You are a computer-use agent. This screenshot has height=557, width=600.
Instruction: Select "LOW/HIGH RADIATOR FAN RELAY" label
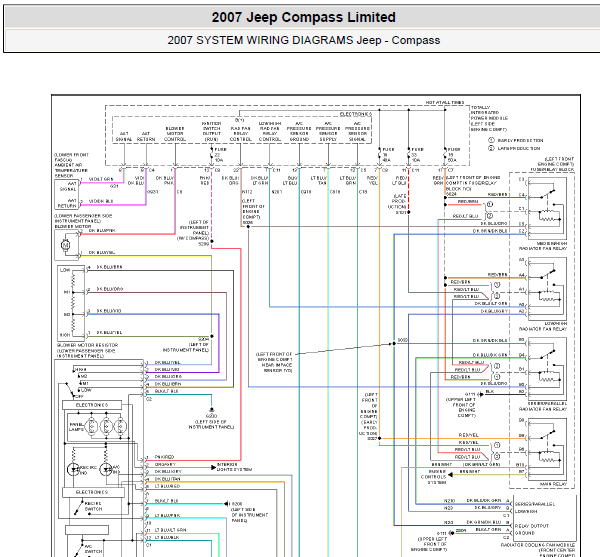click(x=543, y=326)
